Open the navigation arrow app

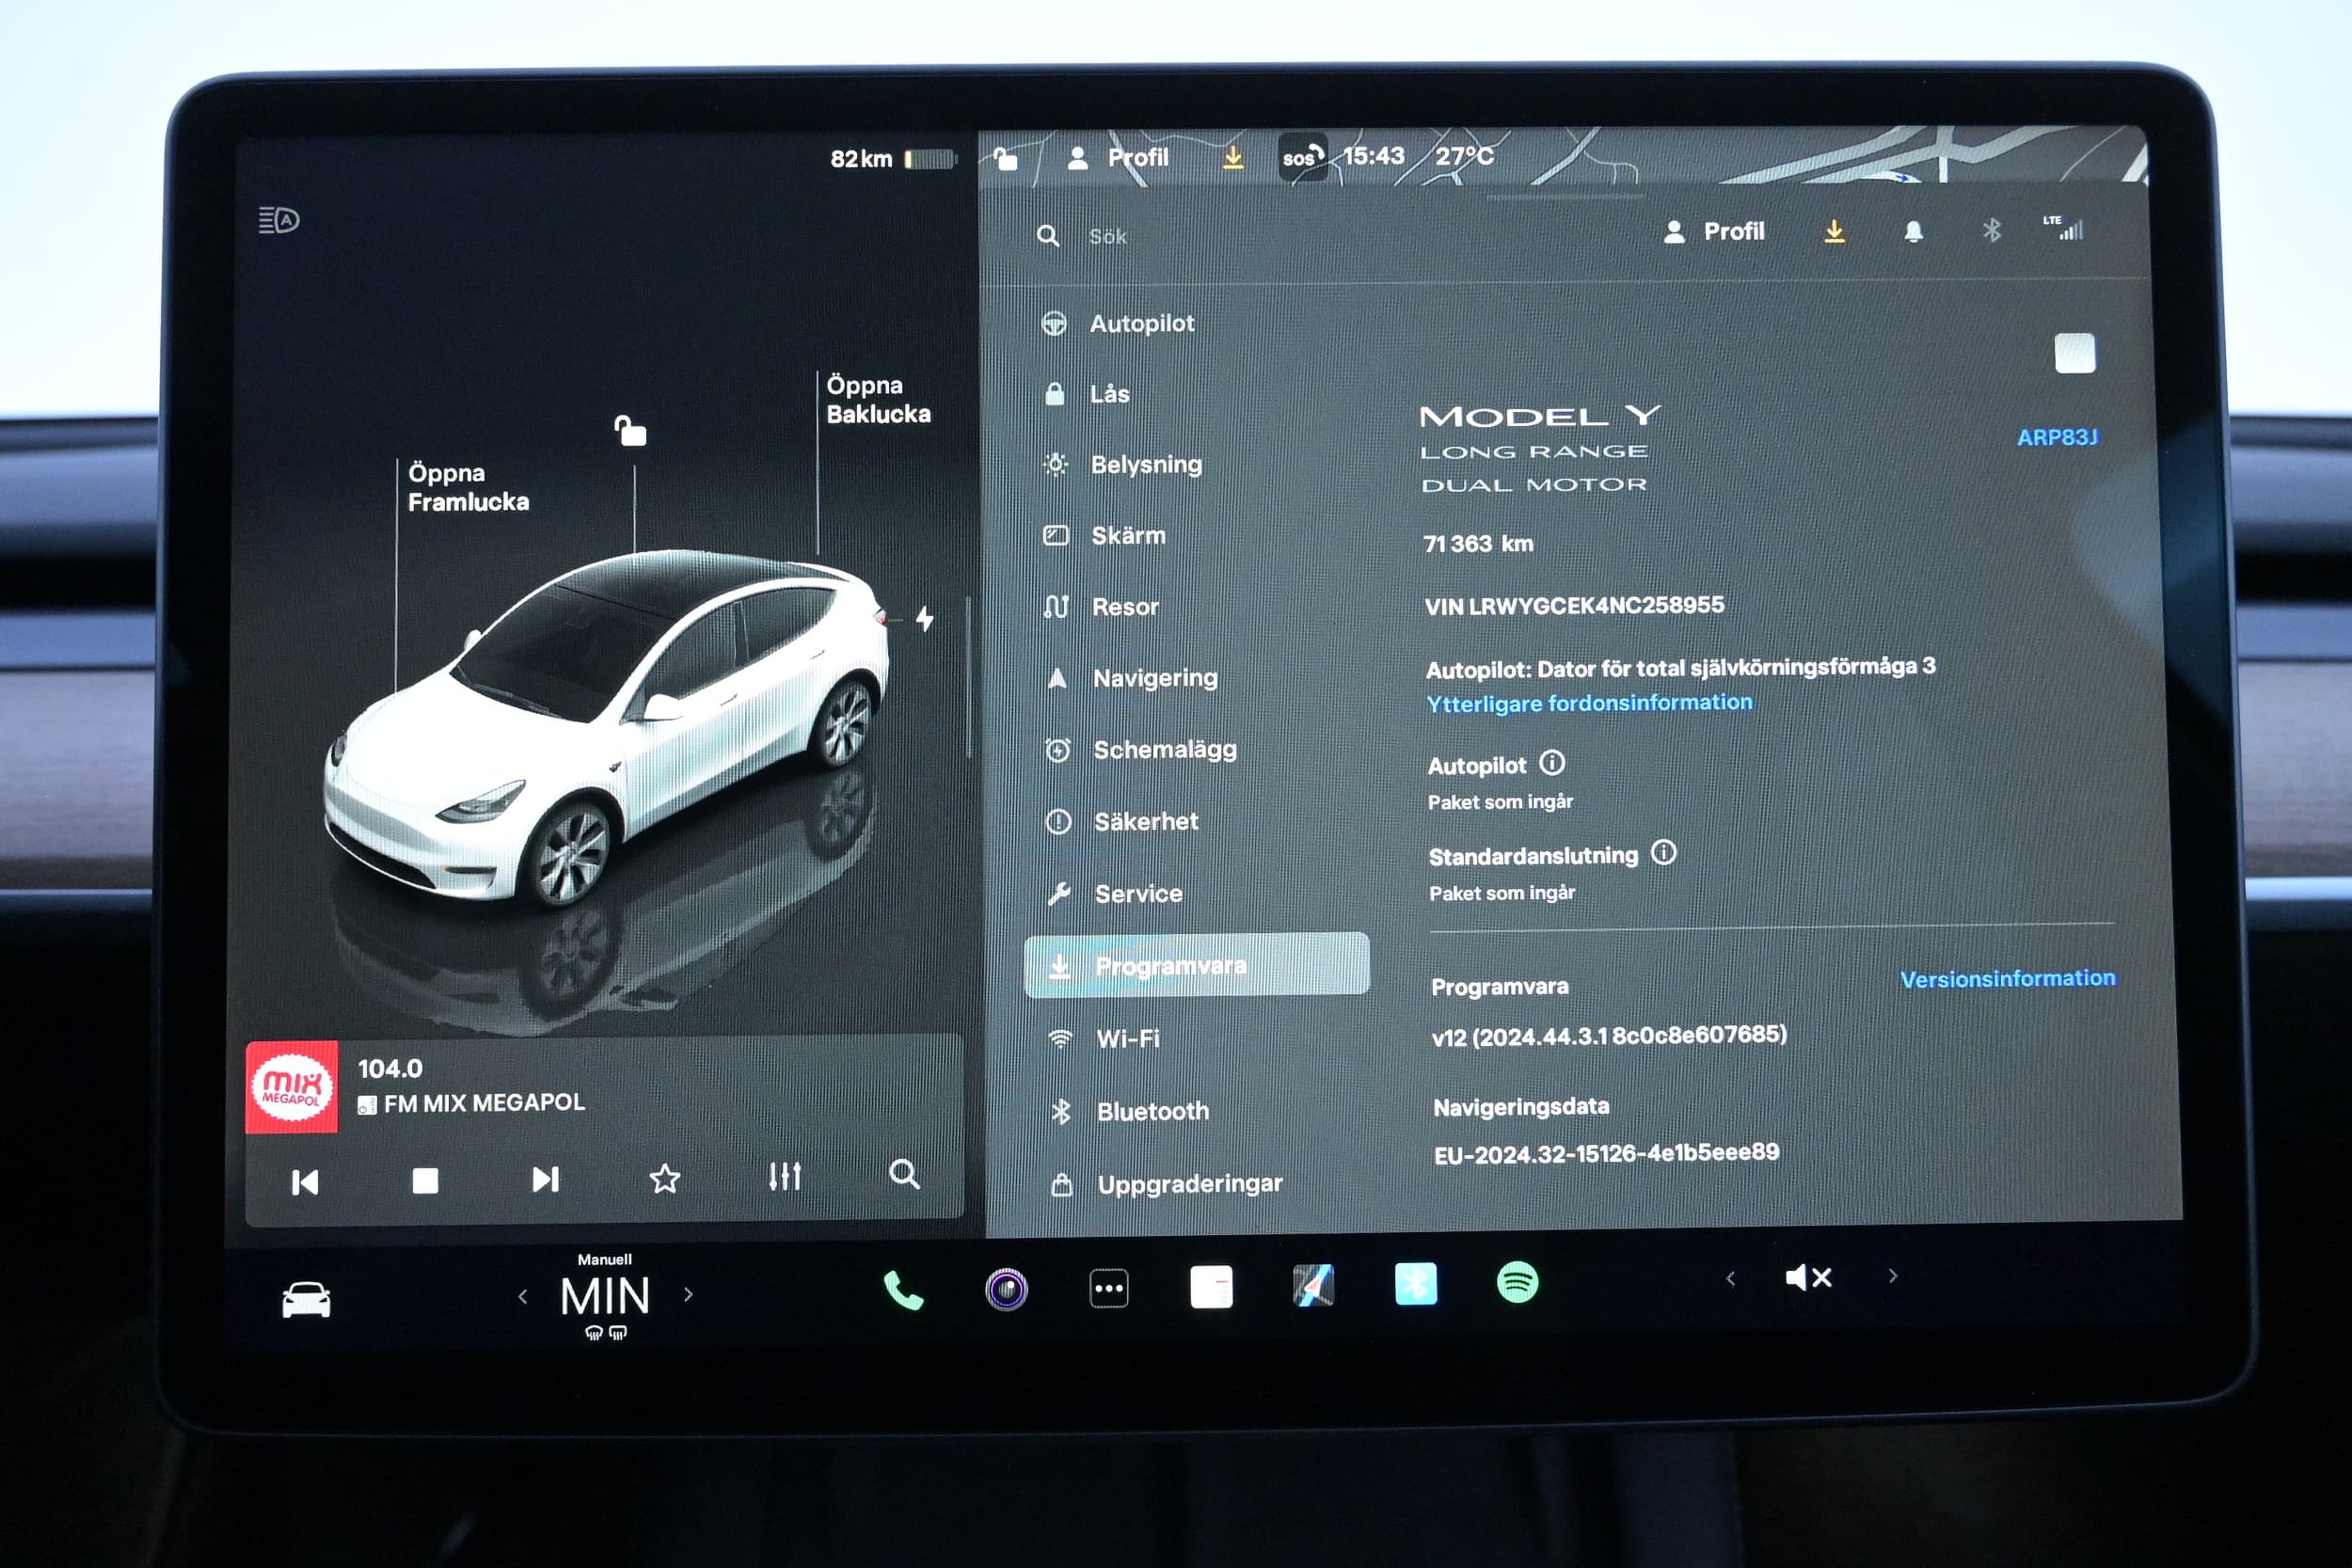click(x=1313, y=1286)
